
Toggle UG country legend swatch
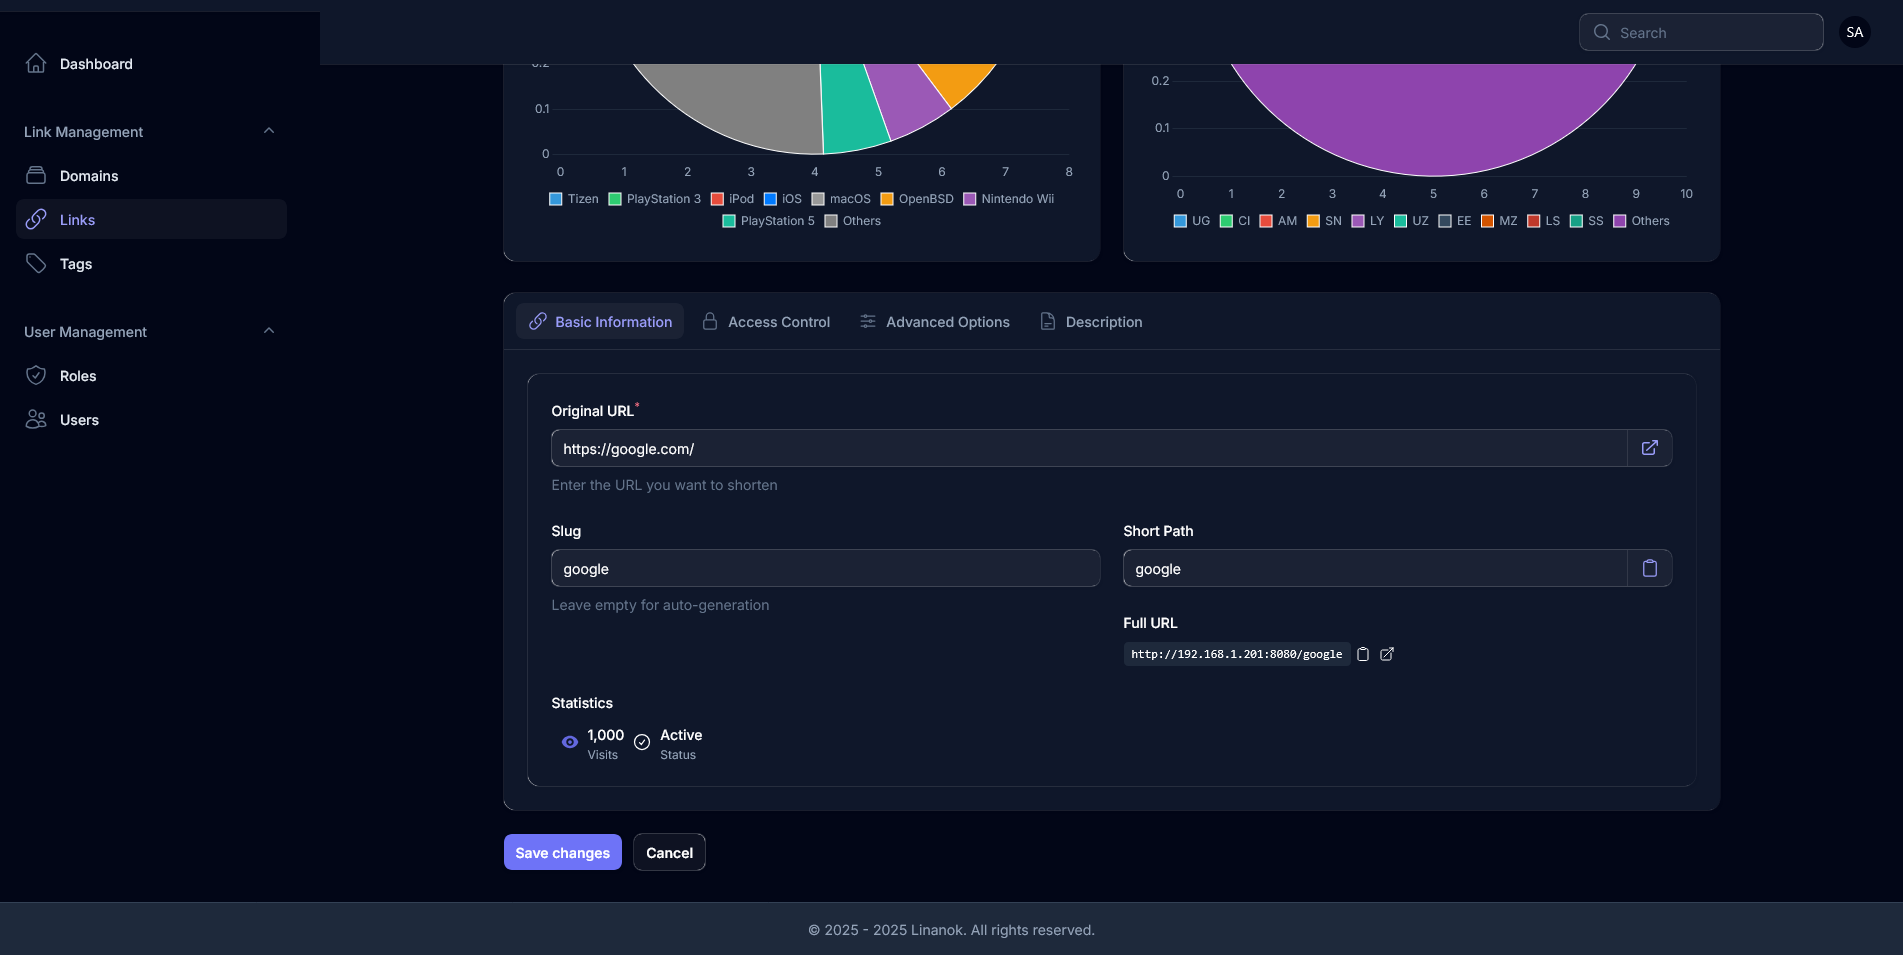[1180, 221]
